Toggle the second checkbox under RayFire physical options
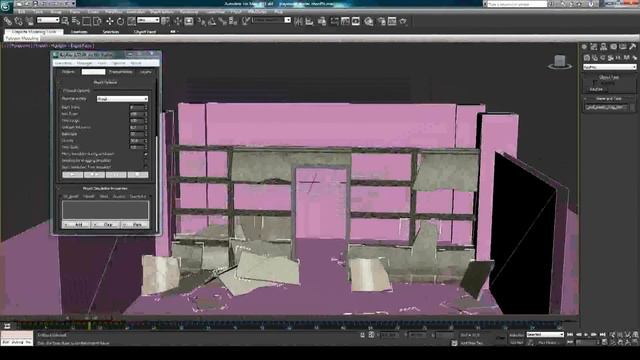The image size is (640, 360). click(146, 161)
